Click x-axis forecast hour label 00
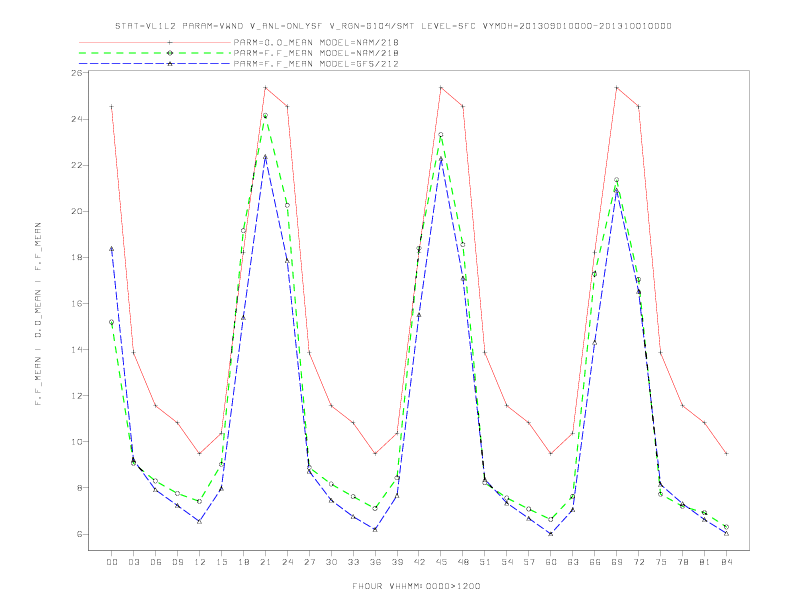This screenshot has height=612, width=792. [x=112, y=562]
